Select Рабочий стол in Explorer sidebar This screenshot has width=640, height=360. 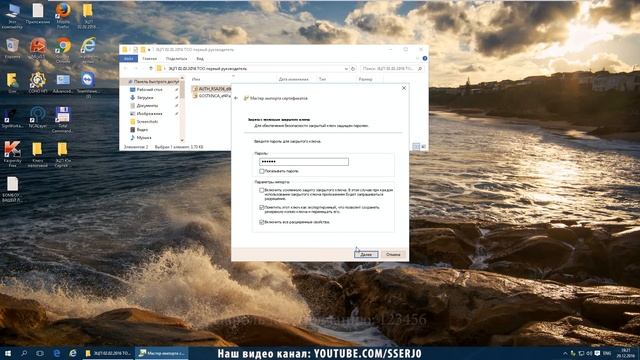click(149, 89)
